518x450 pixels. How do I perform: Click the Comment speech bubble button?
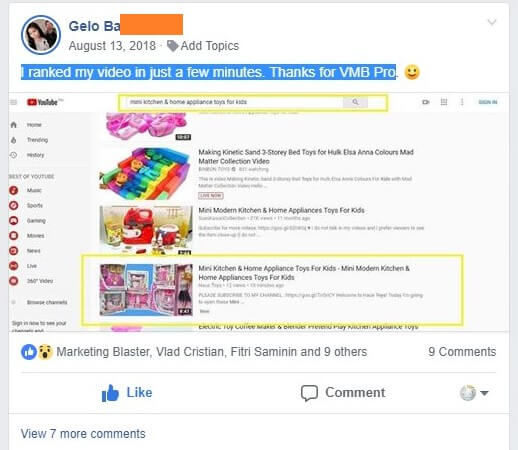[343, 393]
